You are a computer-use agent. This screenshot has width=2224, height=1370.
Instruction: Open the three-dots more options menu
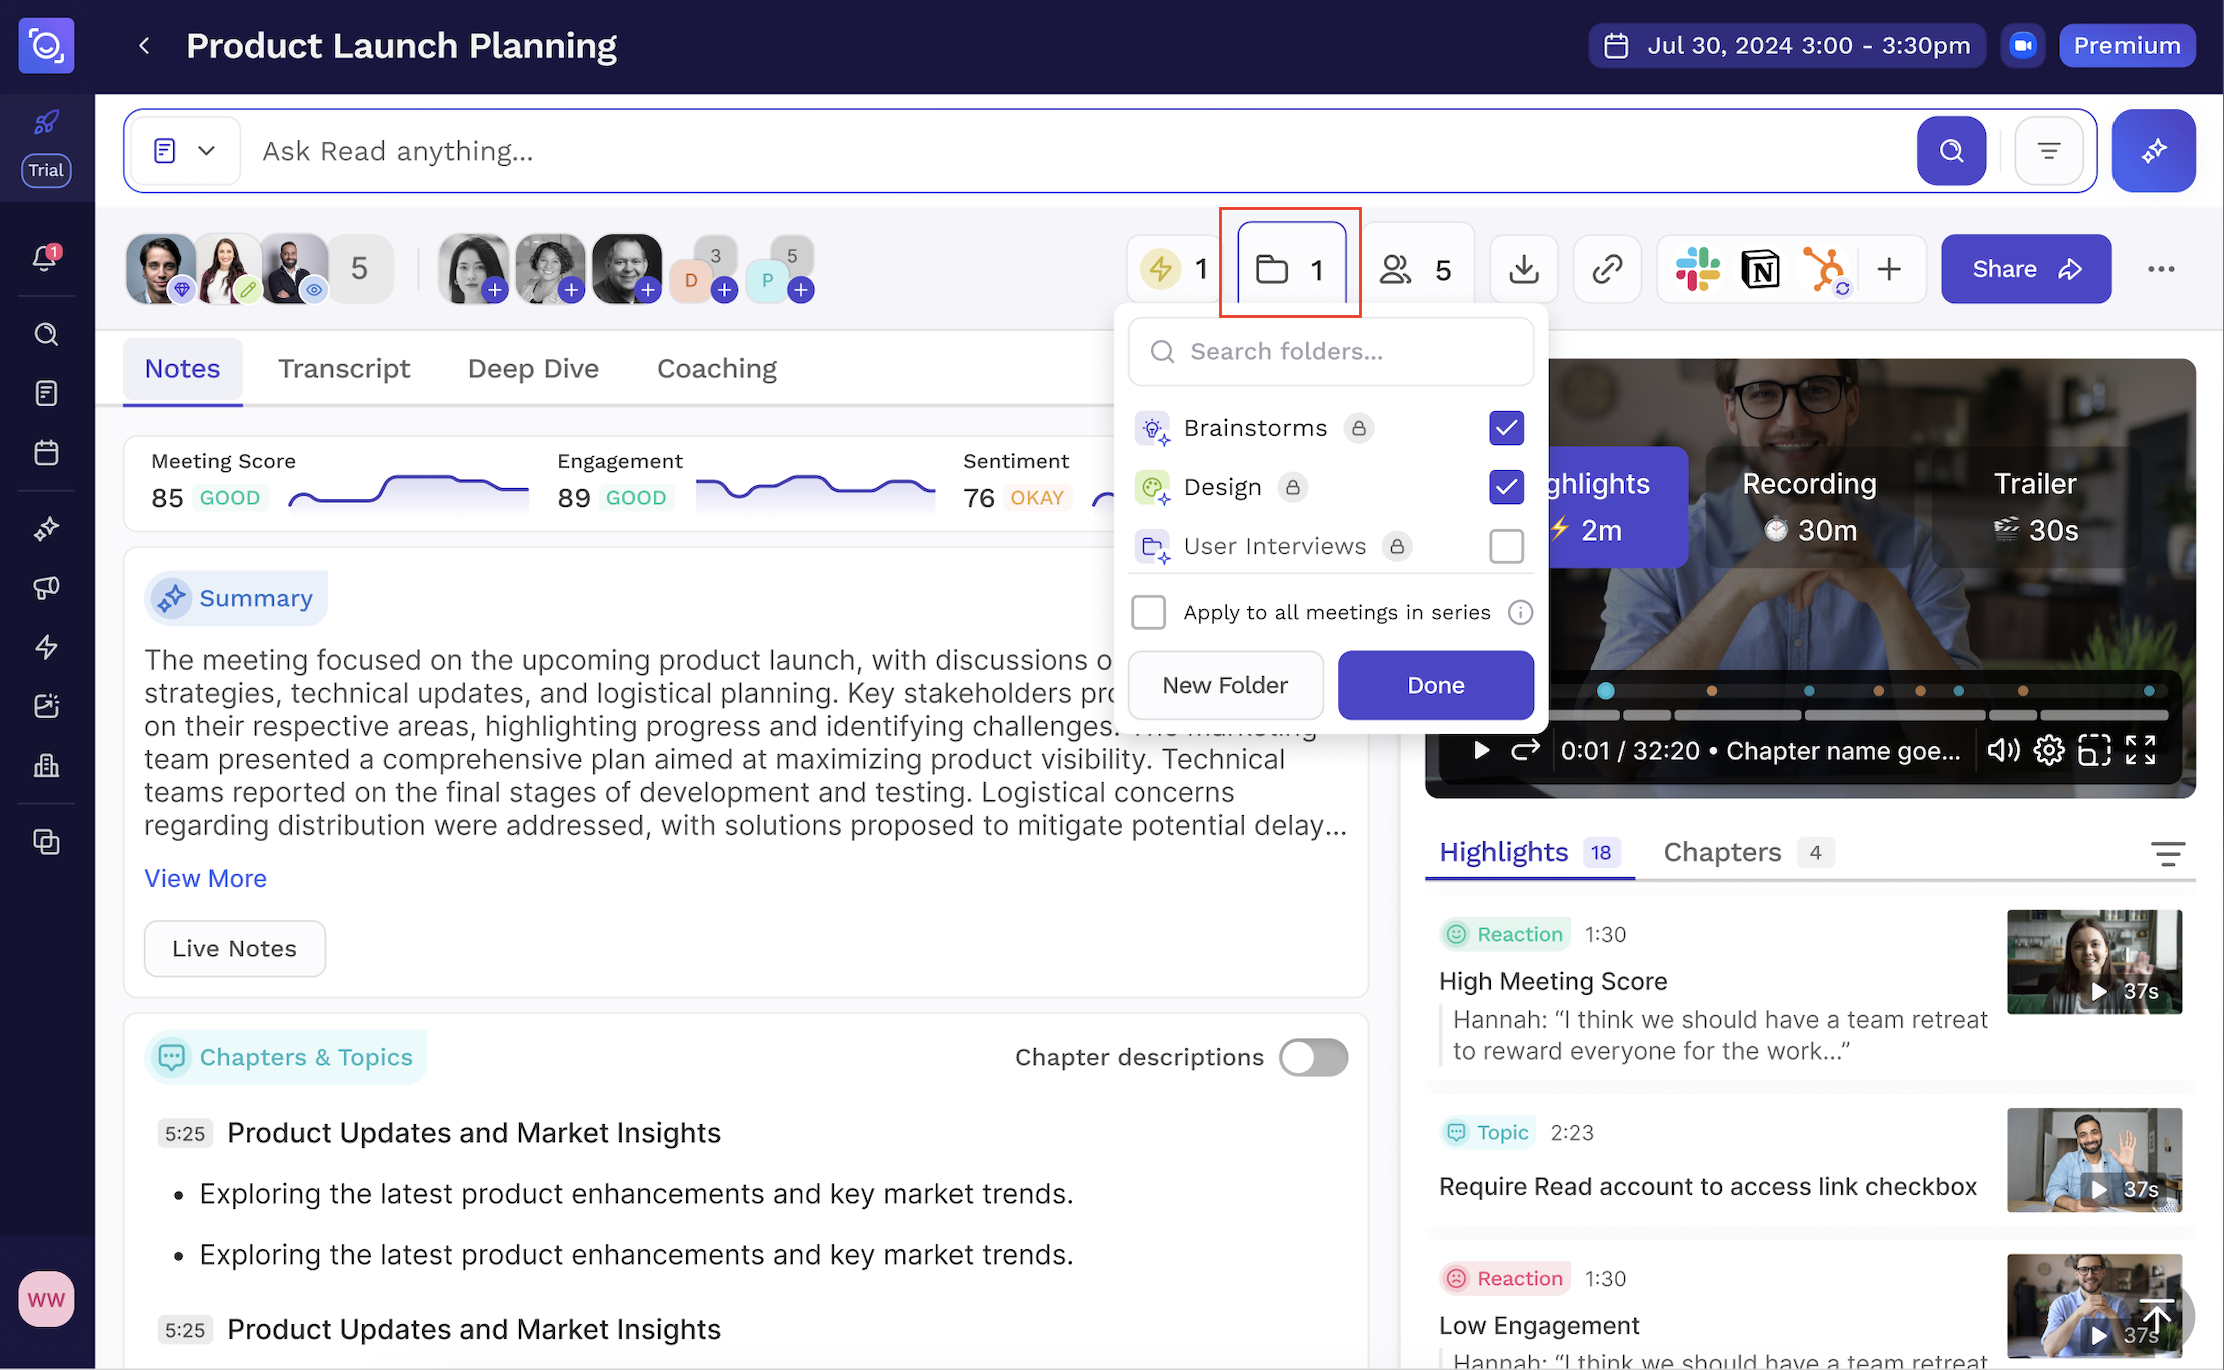pos(2161,269)
